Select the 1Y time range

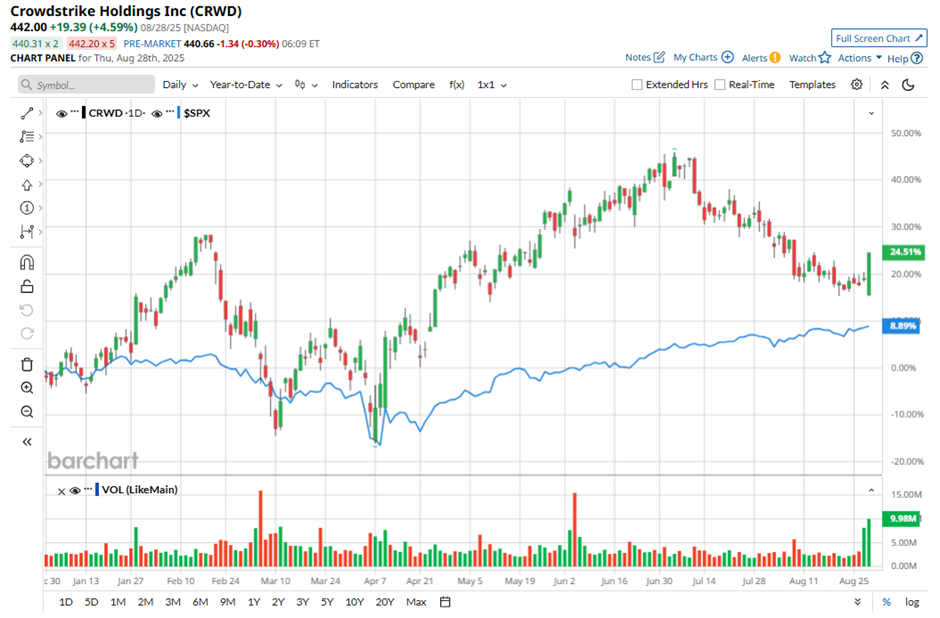click(x=254, y=602)
